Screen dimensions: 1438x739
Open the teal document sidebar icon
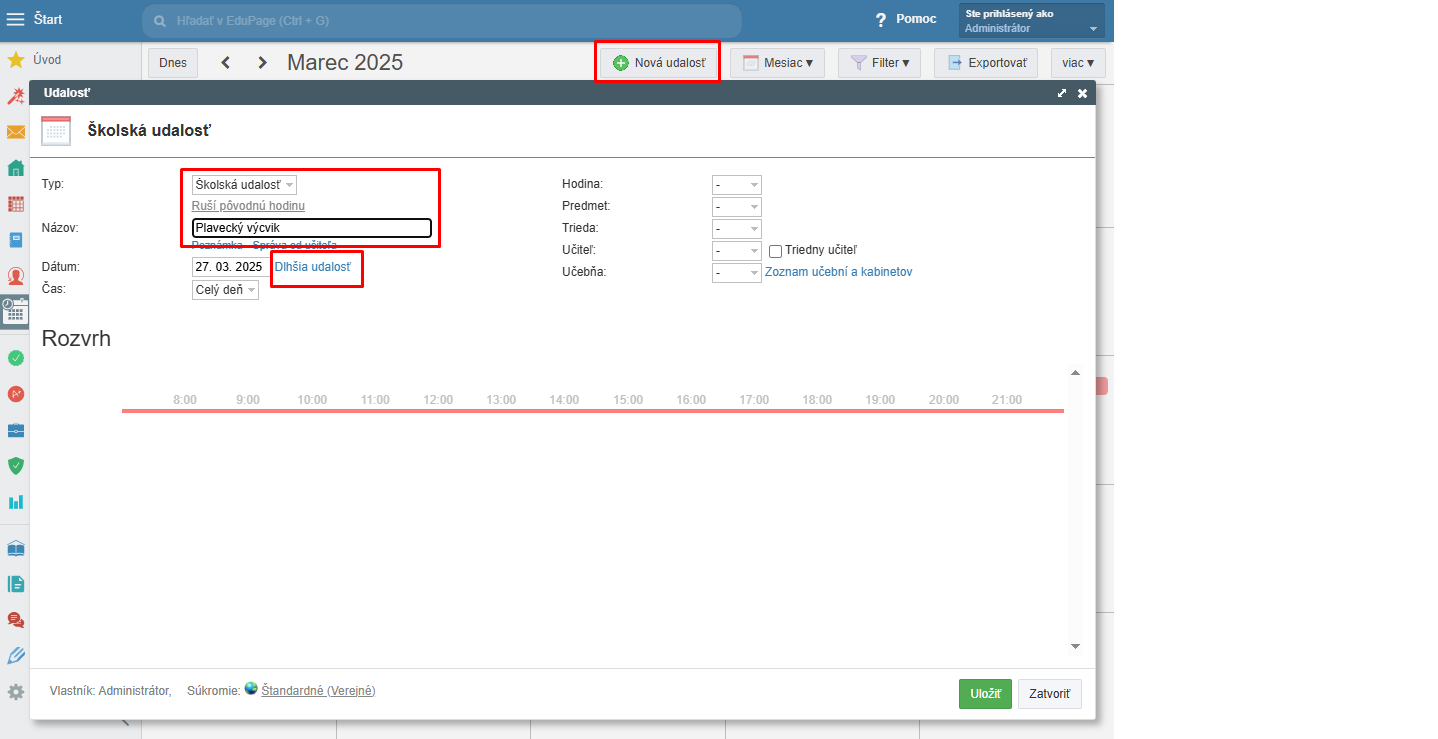(15, 584)
